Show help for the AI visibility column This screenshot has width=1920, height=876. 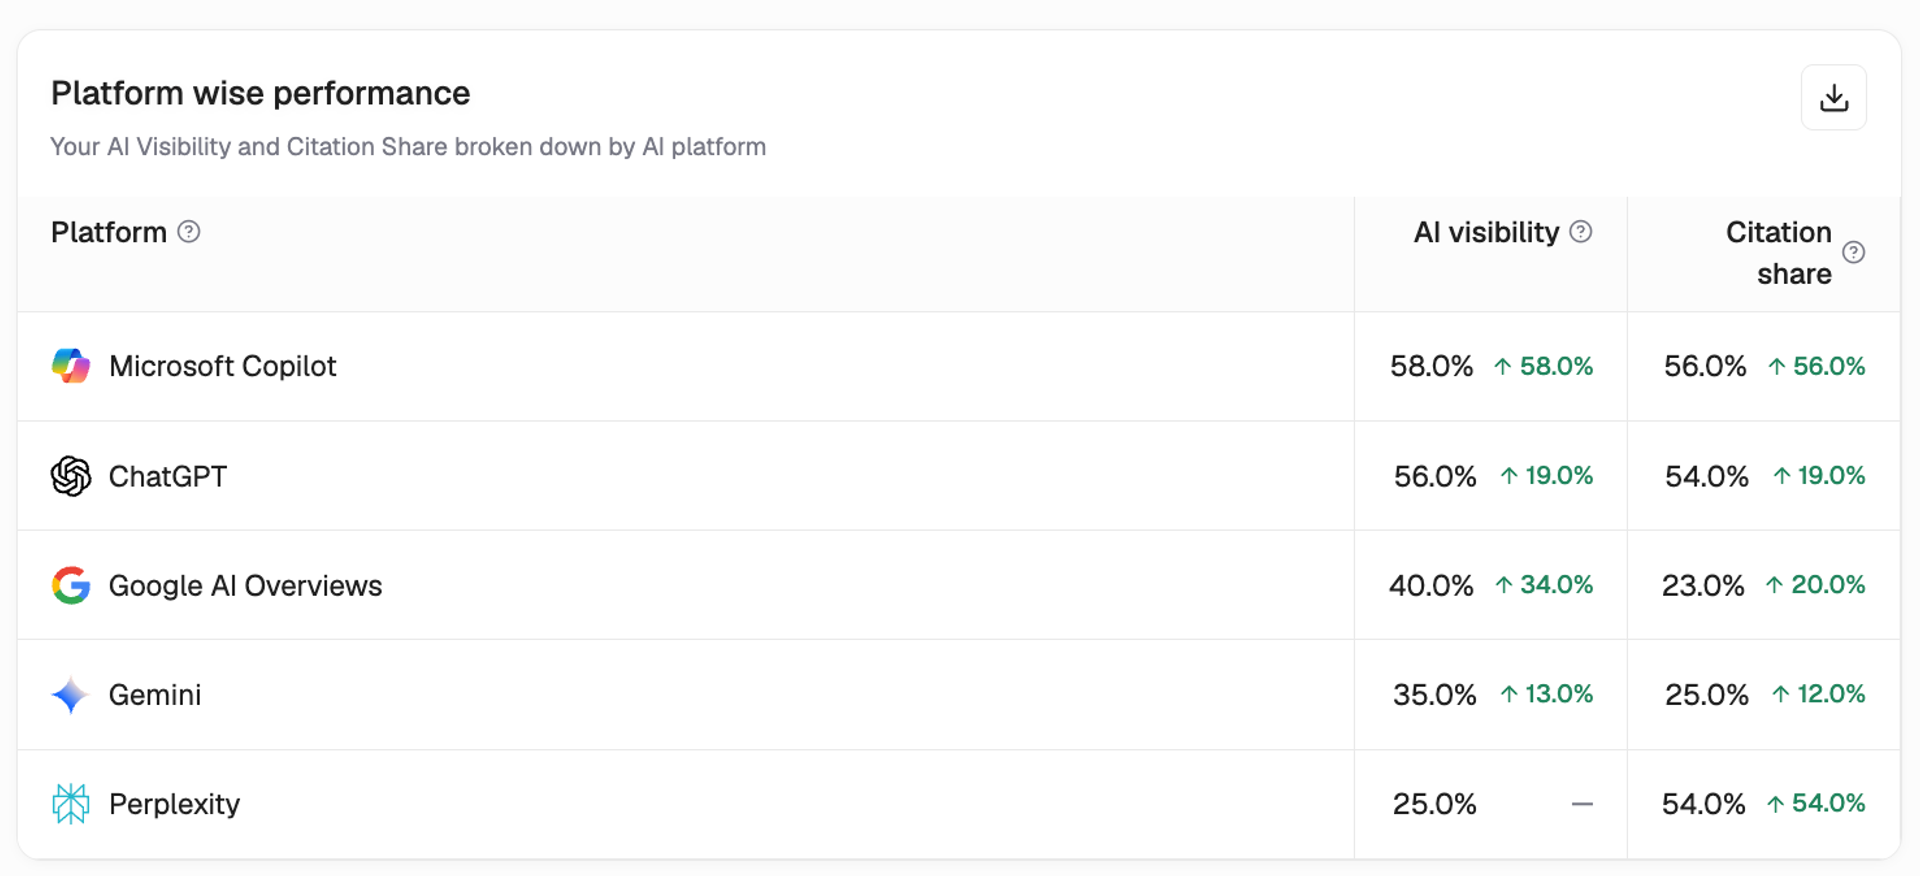tap(1581, 232)
